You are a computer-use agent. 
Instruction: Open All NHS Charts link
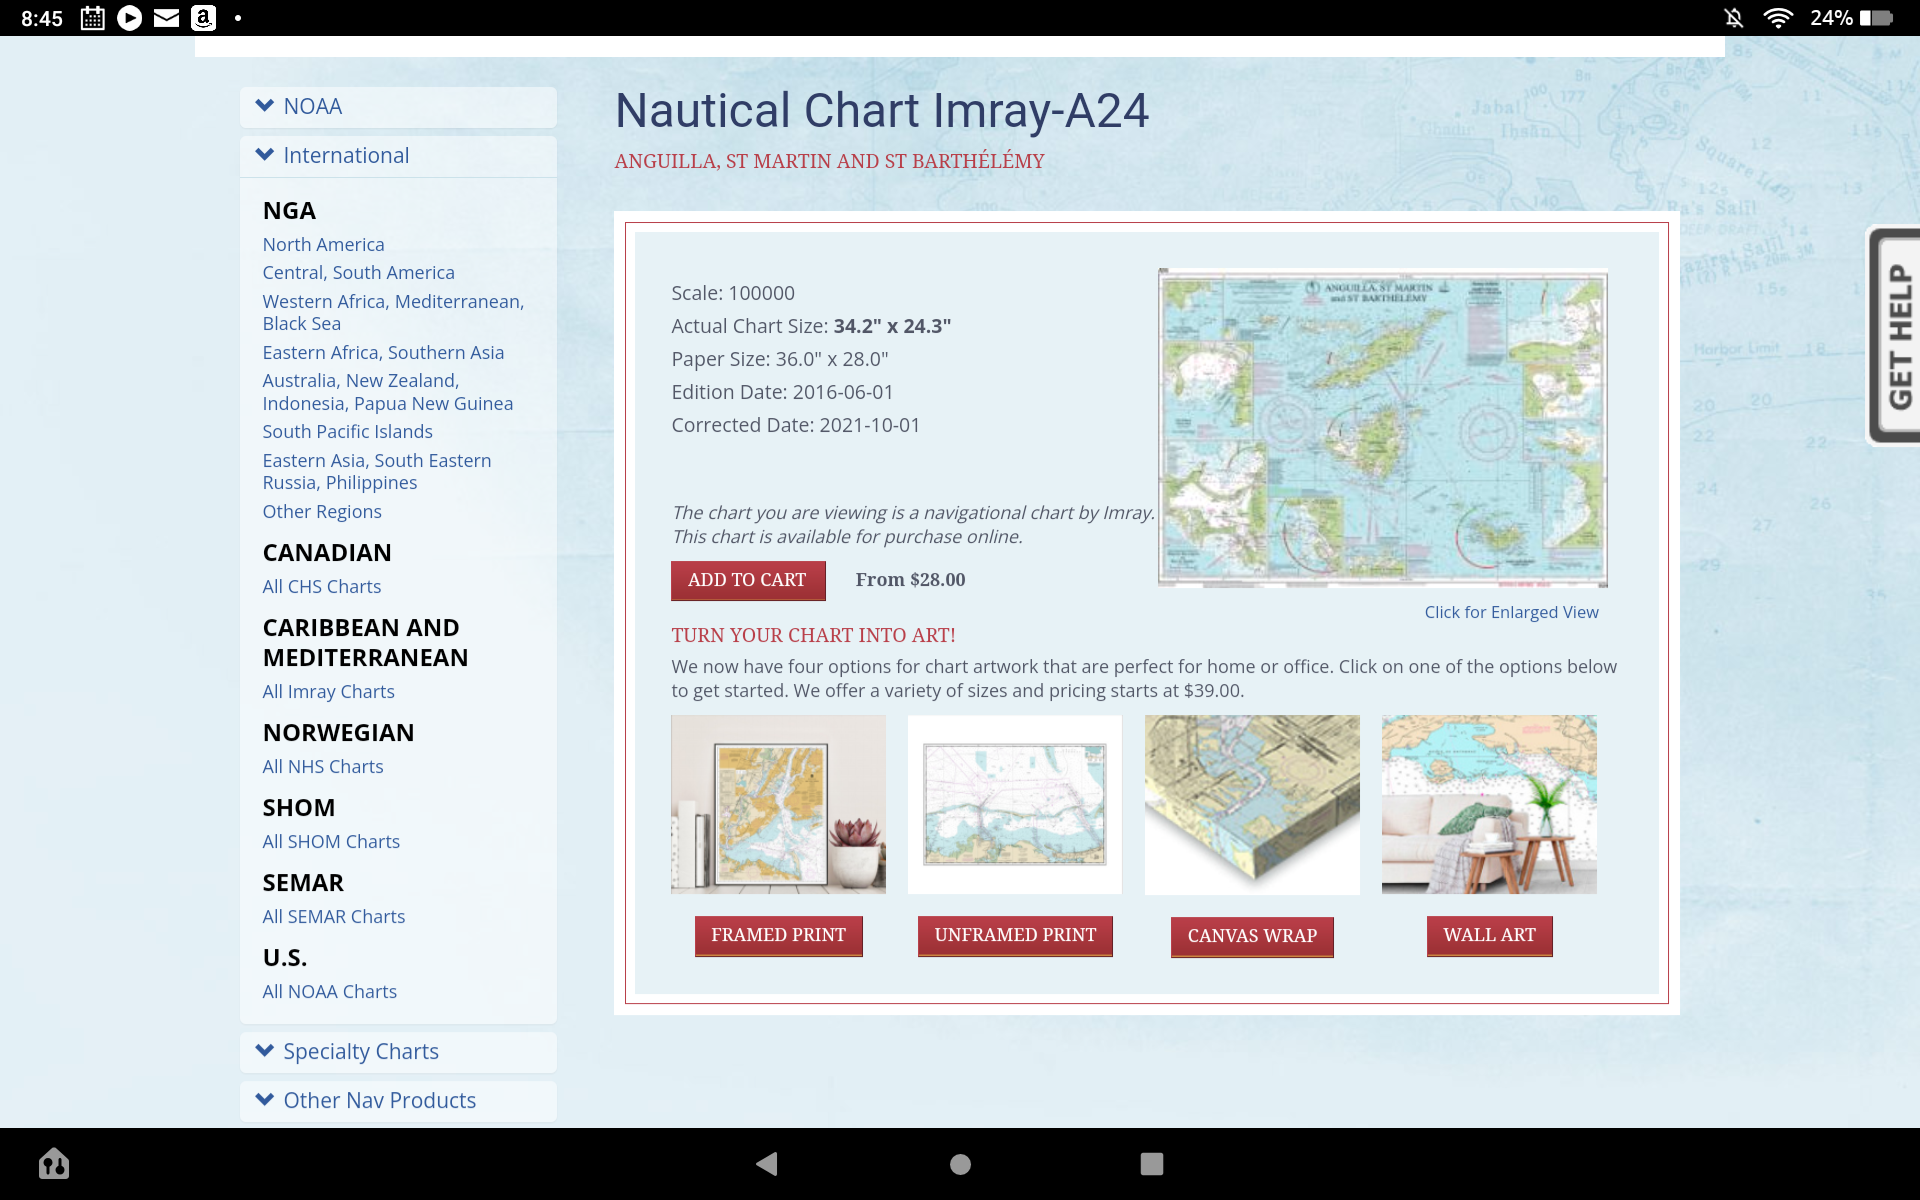[x=322, y=766]
